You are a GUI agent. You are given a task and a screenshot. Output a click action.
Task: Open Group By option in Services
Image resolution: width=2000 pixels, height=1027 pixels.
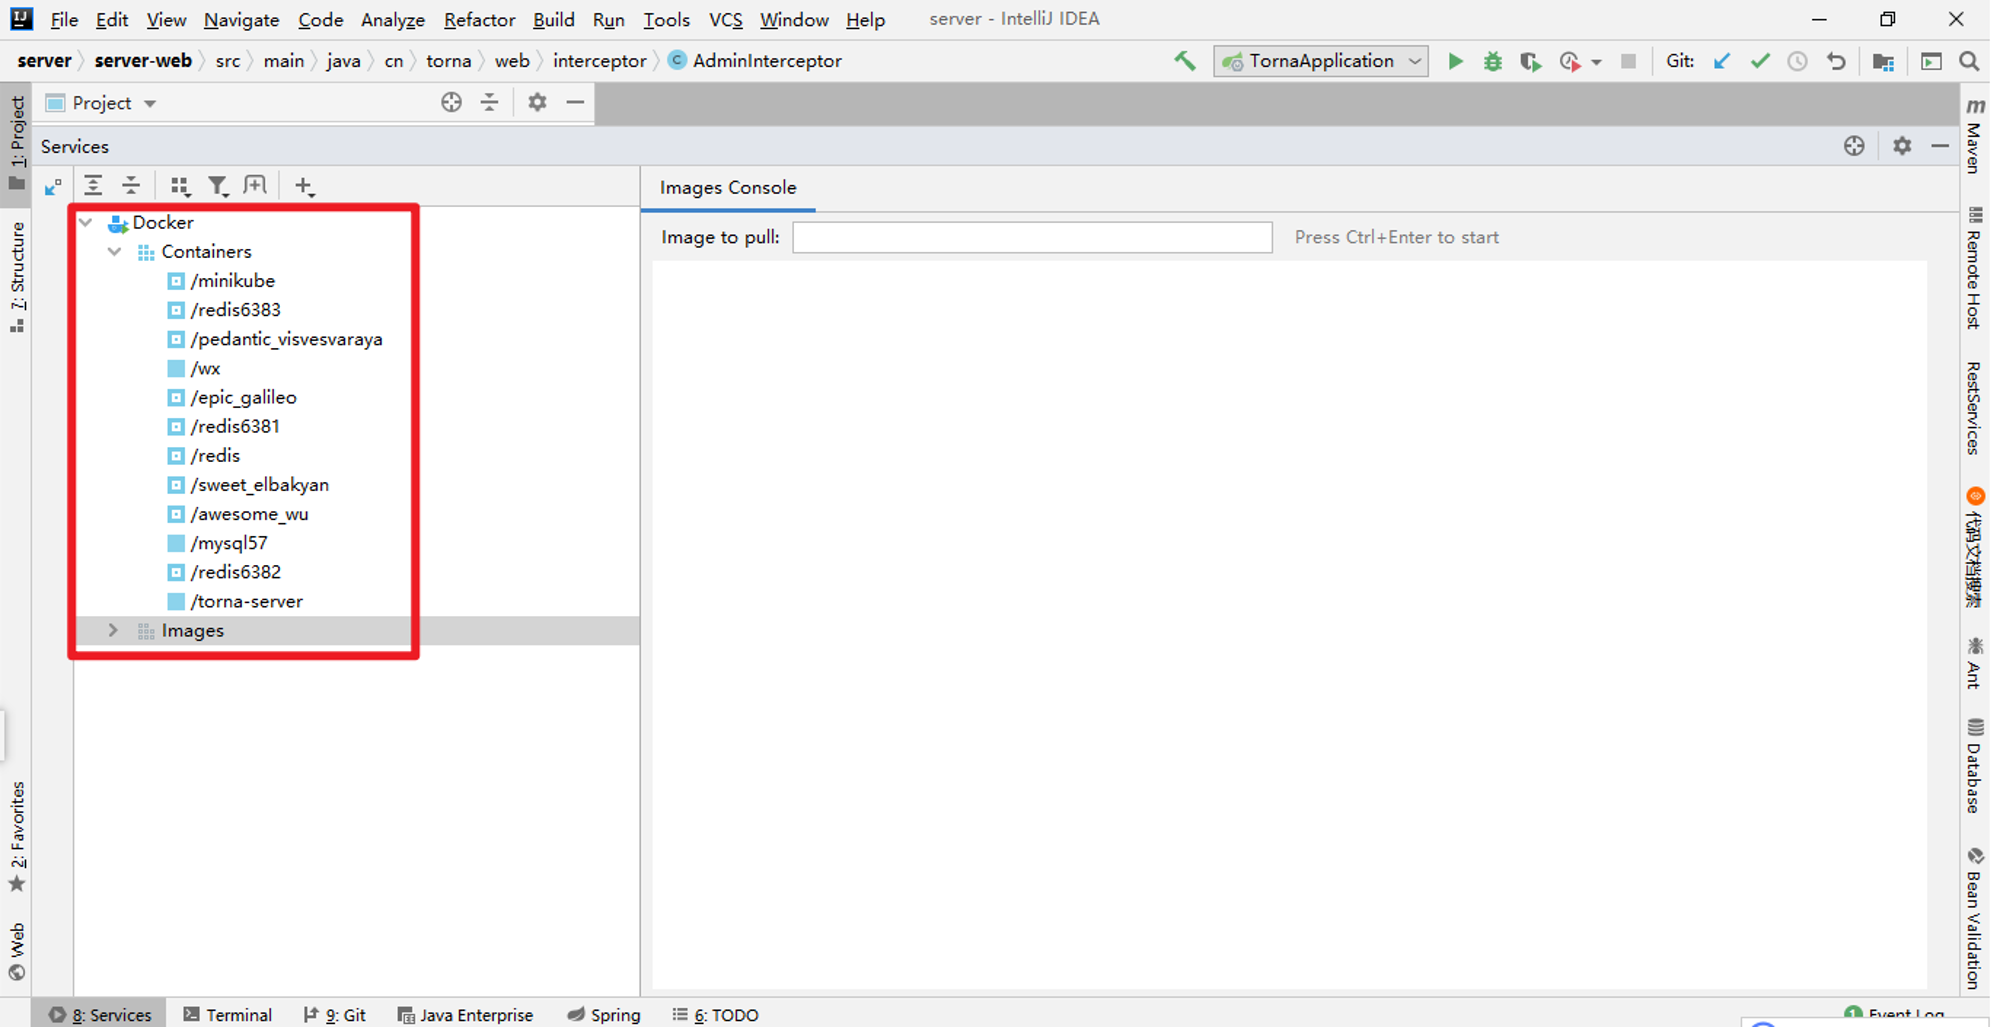pos(180,186)
